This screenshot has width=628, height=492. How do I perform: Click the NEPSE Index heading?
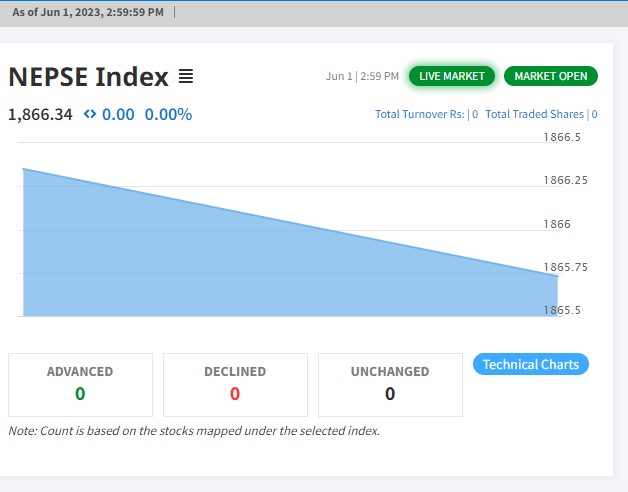pos(88,76)
